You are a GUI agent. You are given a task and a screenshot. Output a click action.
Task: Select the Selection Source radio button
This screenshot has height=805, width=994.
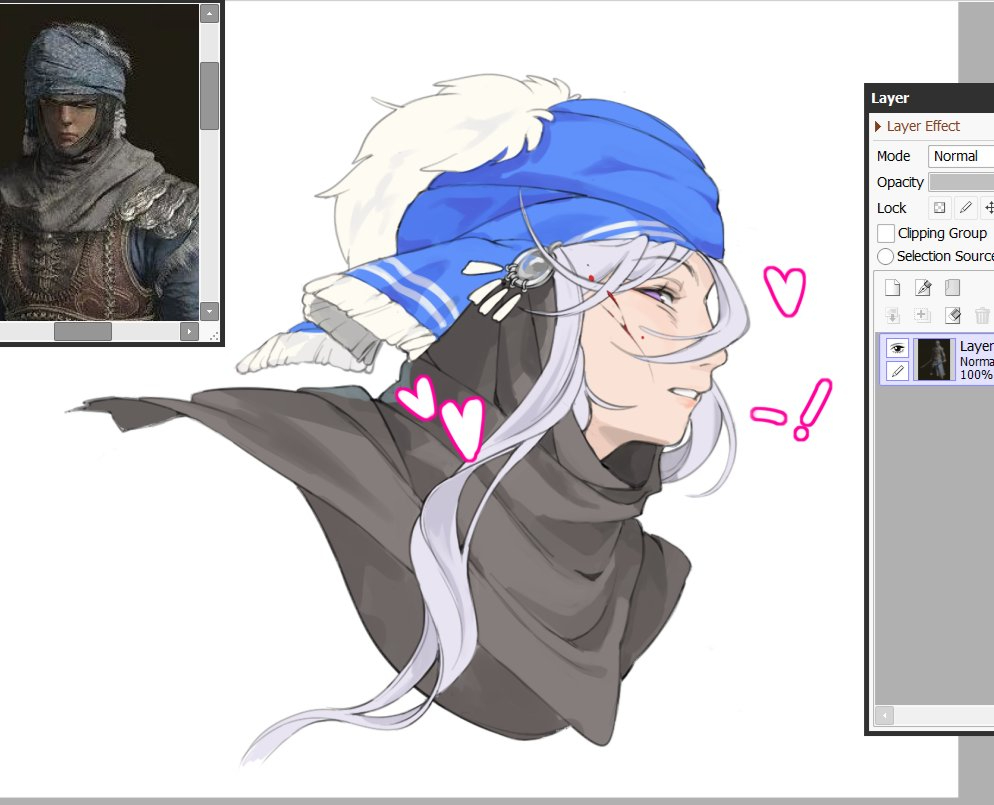(x=886, y=256)
